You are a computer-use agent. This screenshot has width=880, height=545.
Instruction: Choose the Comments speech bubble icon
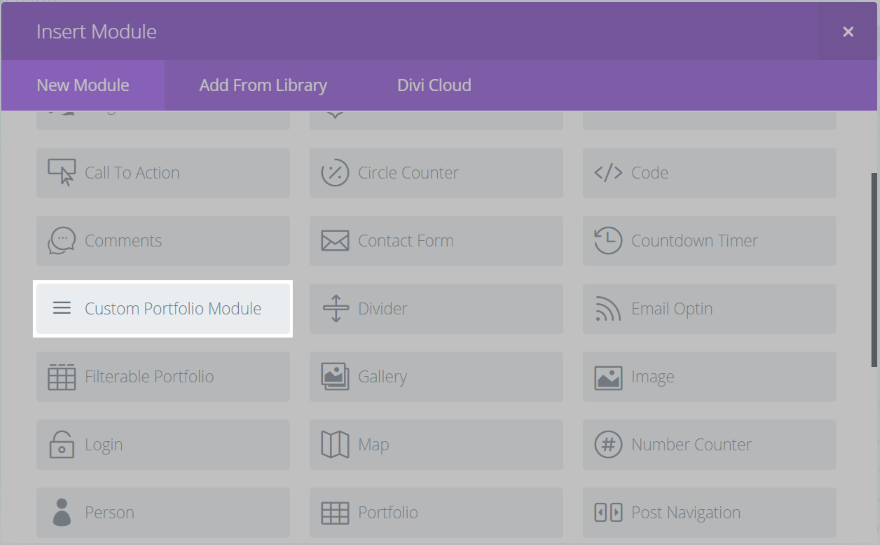62,241
